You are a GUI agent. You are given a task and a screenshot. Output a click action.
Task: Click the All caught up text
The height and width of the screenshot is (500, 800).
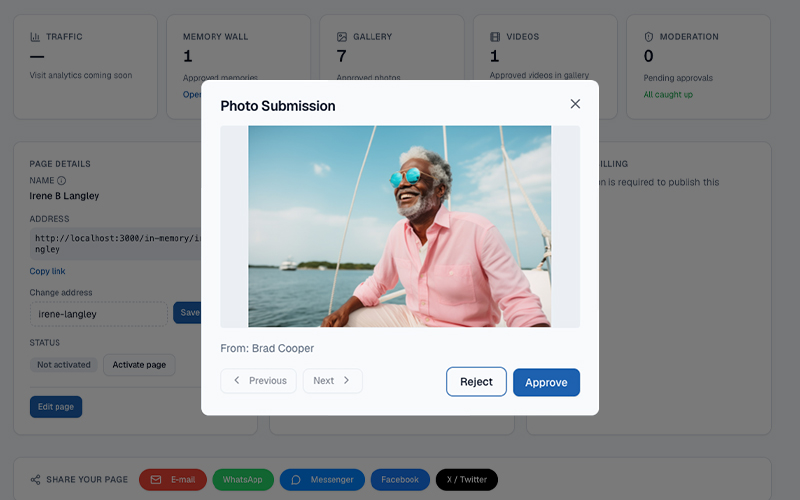pyautogui.click(x=668, y=94)
